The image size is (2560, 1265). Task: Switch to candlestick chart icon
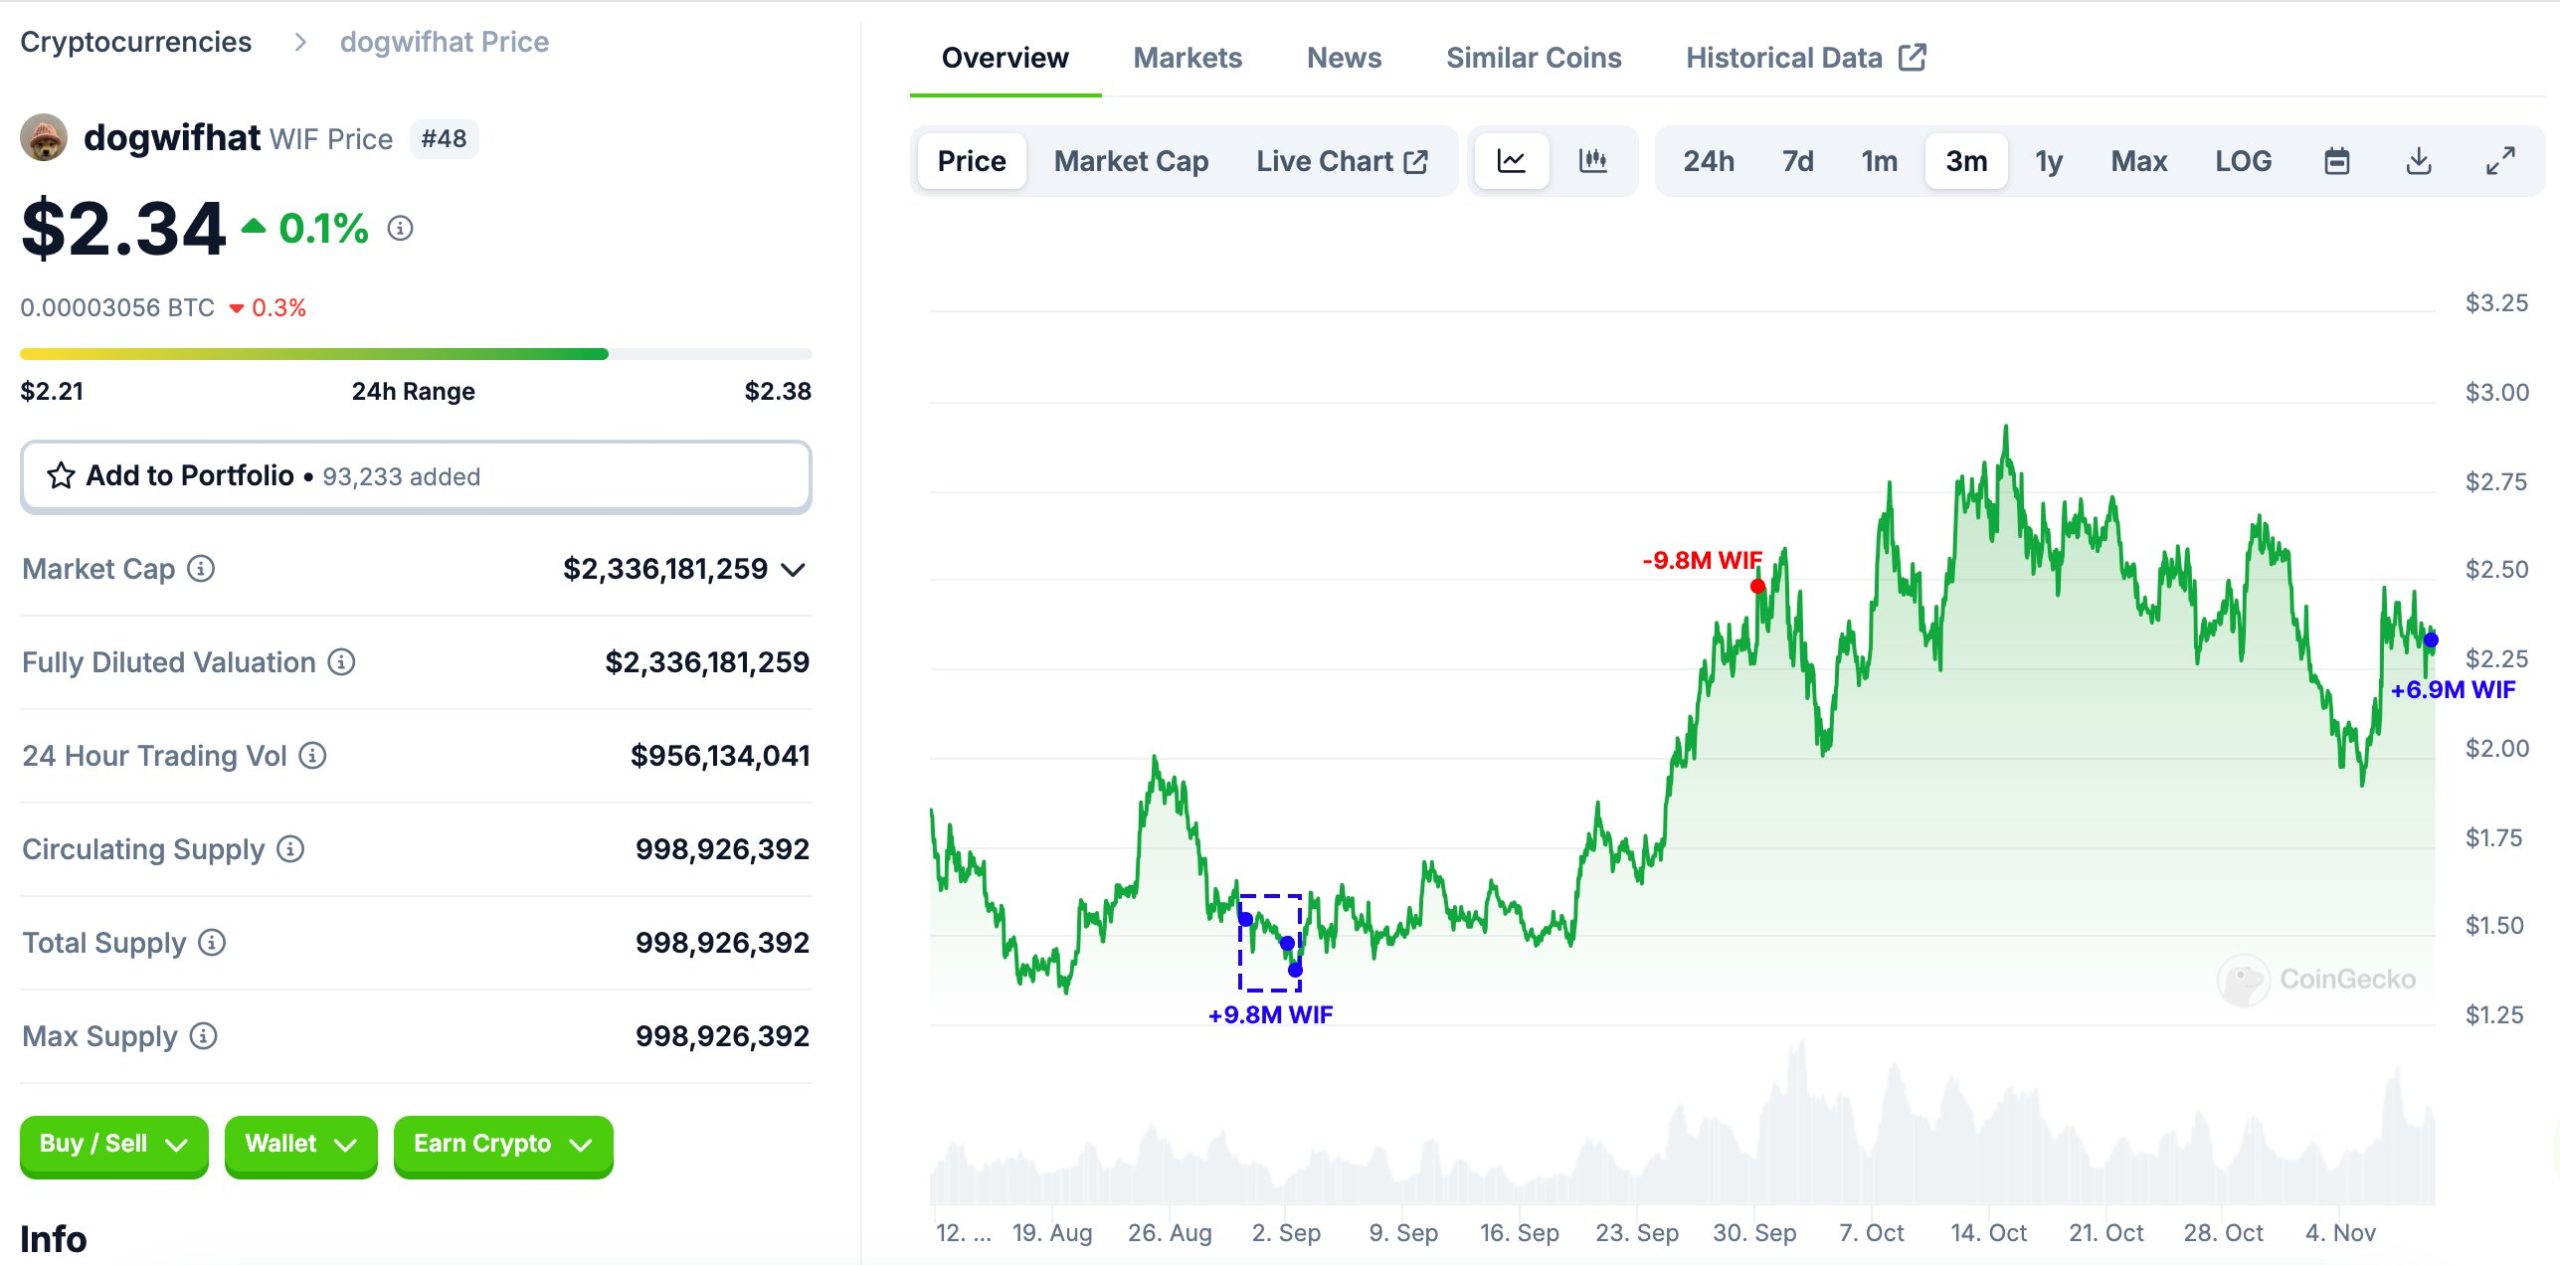click(1593, 161)
